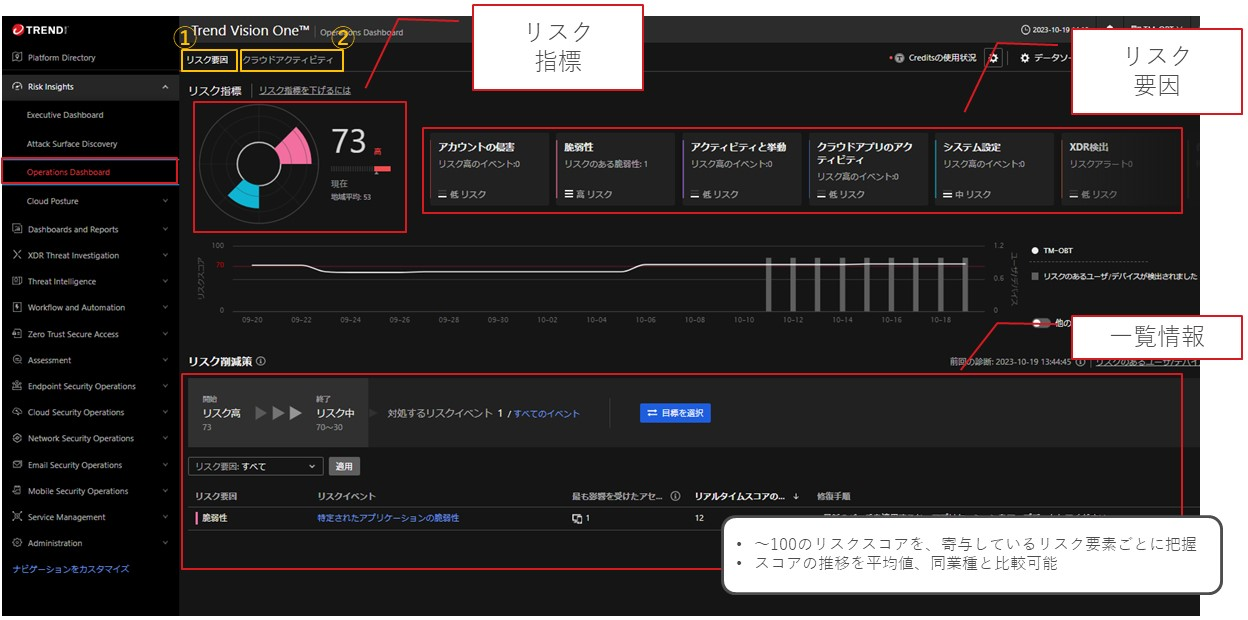Image resolution: width=1248 pixels, height=620 pixels.
Task: Click the Administration gear icon in sidebar
Action: (x=17, y=543)
